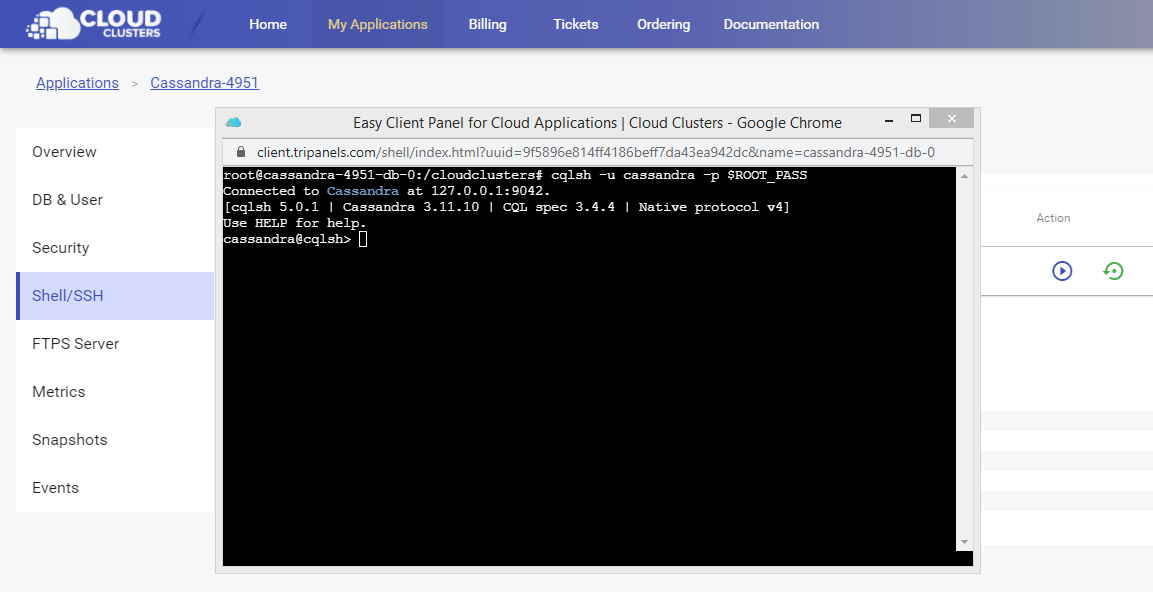Open Metrics in the sidebar
1153x592 pixels.
[115, 392]
